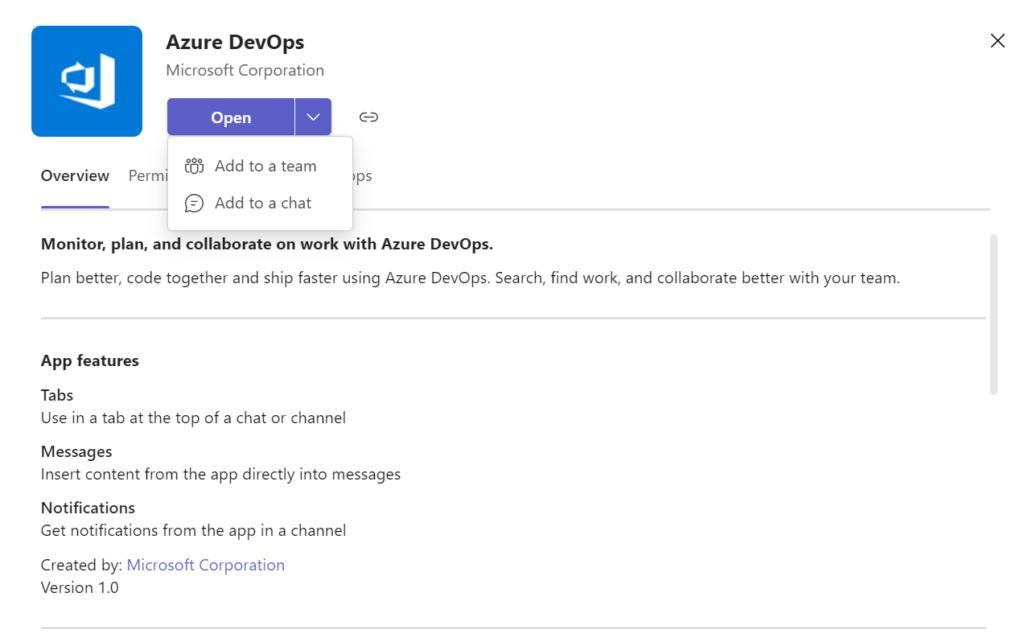The height and width of the screenshot is (634, 1024).
Task: Click the Notifications feature heading
Action: (88, 507)
